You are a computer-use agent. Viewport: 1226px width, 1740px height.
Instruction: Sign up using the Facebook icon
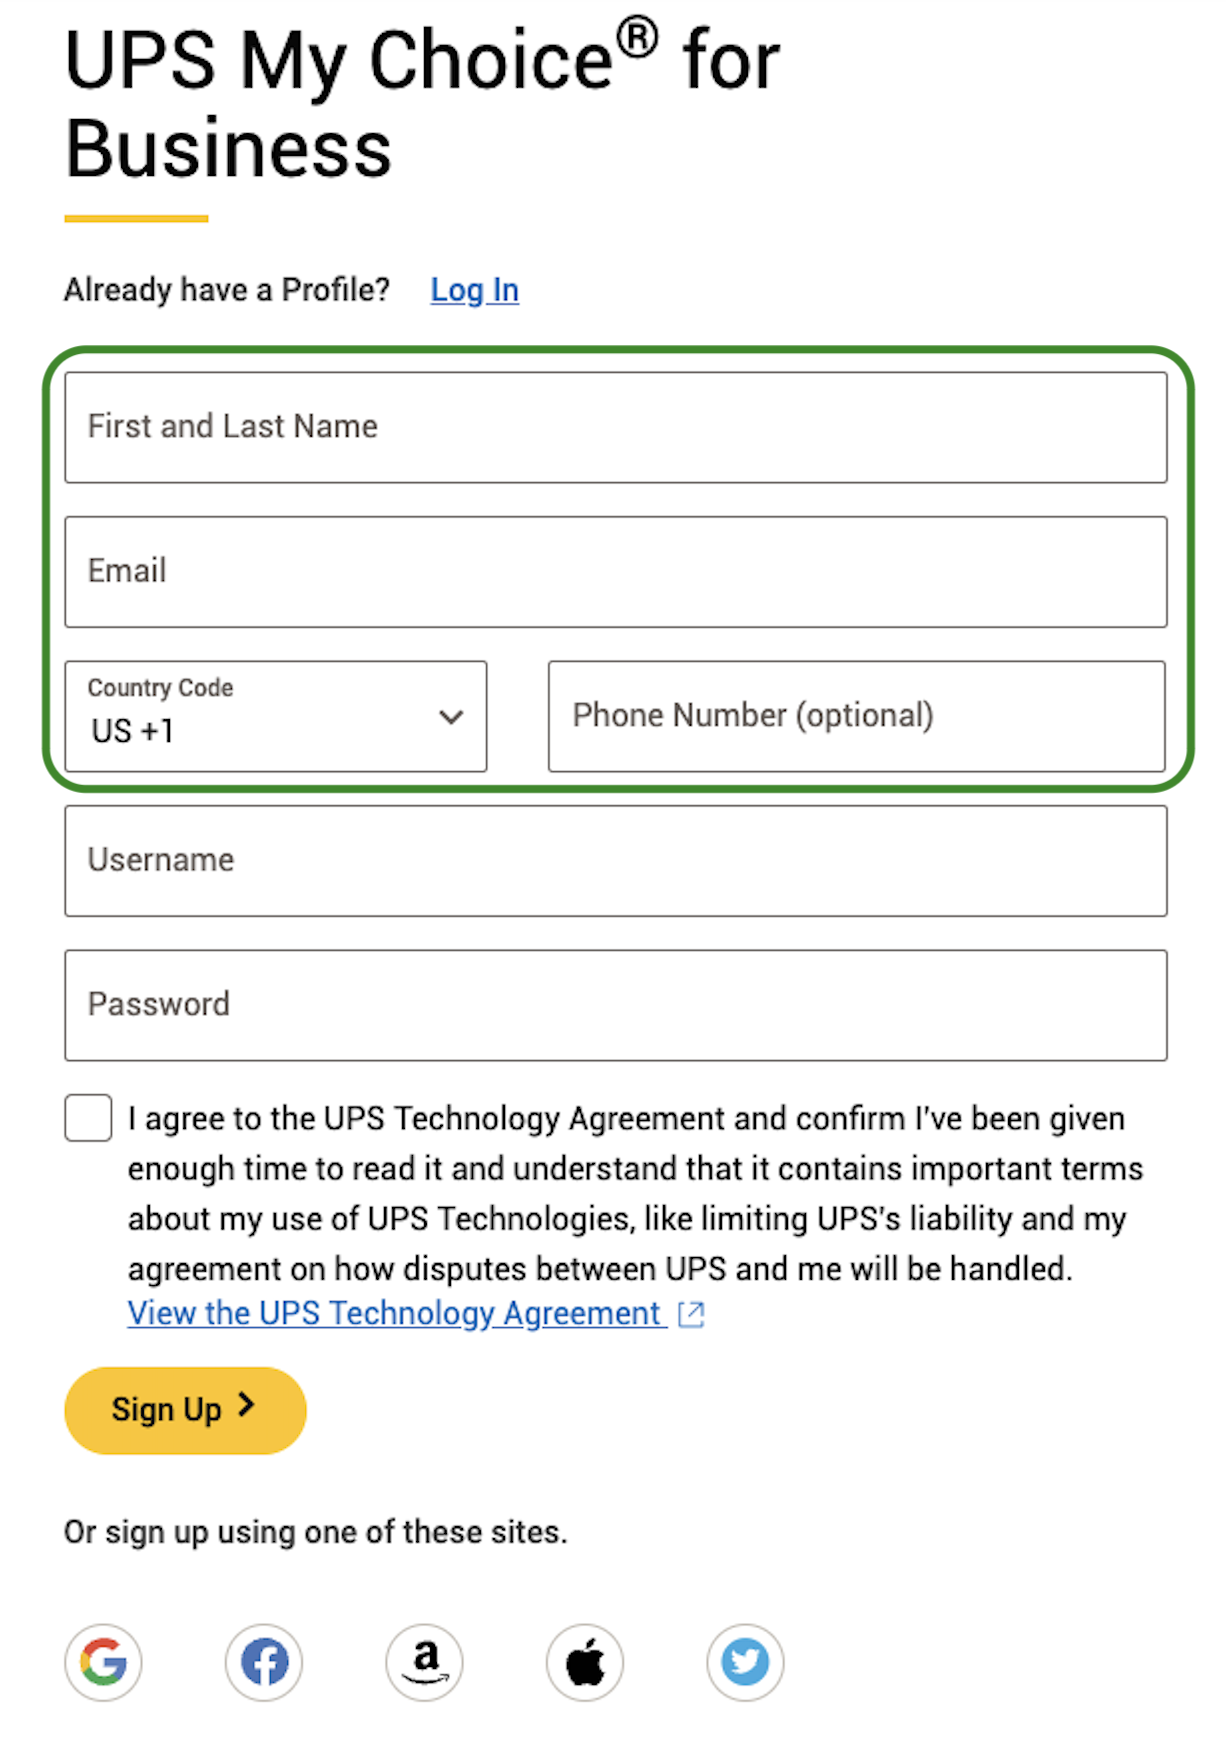click(x=264, y=1662)
